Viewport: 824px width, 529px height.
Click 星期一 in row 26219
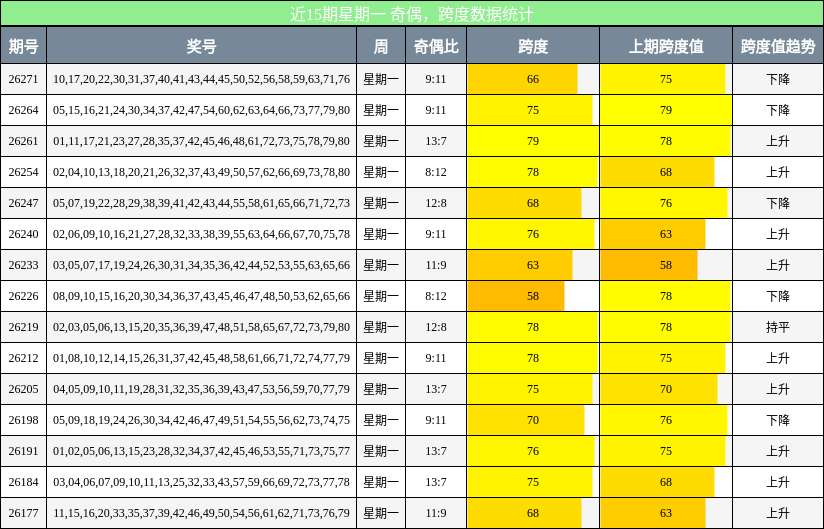[x=381, y=327]
